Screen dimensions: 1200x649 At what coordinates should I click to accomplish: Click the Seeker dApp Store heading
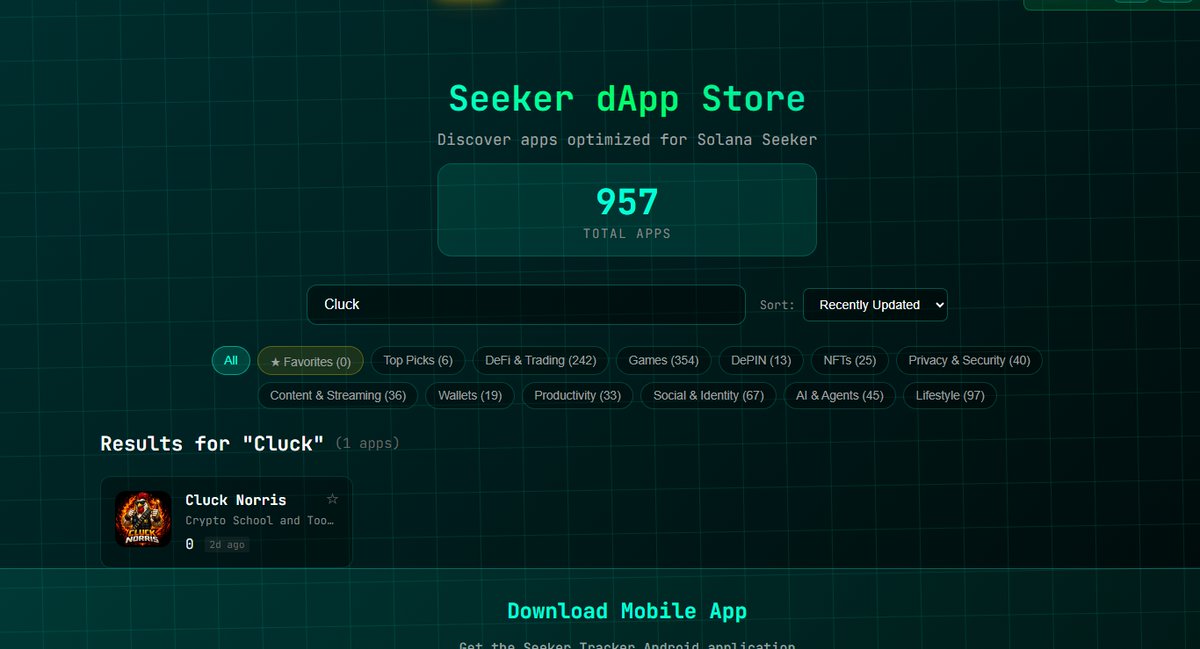click(x=627, y=99)
